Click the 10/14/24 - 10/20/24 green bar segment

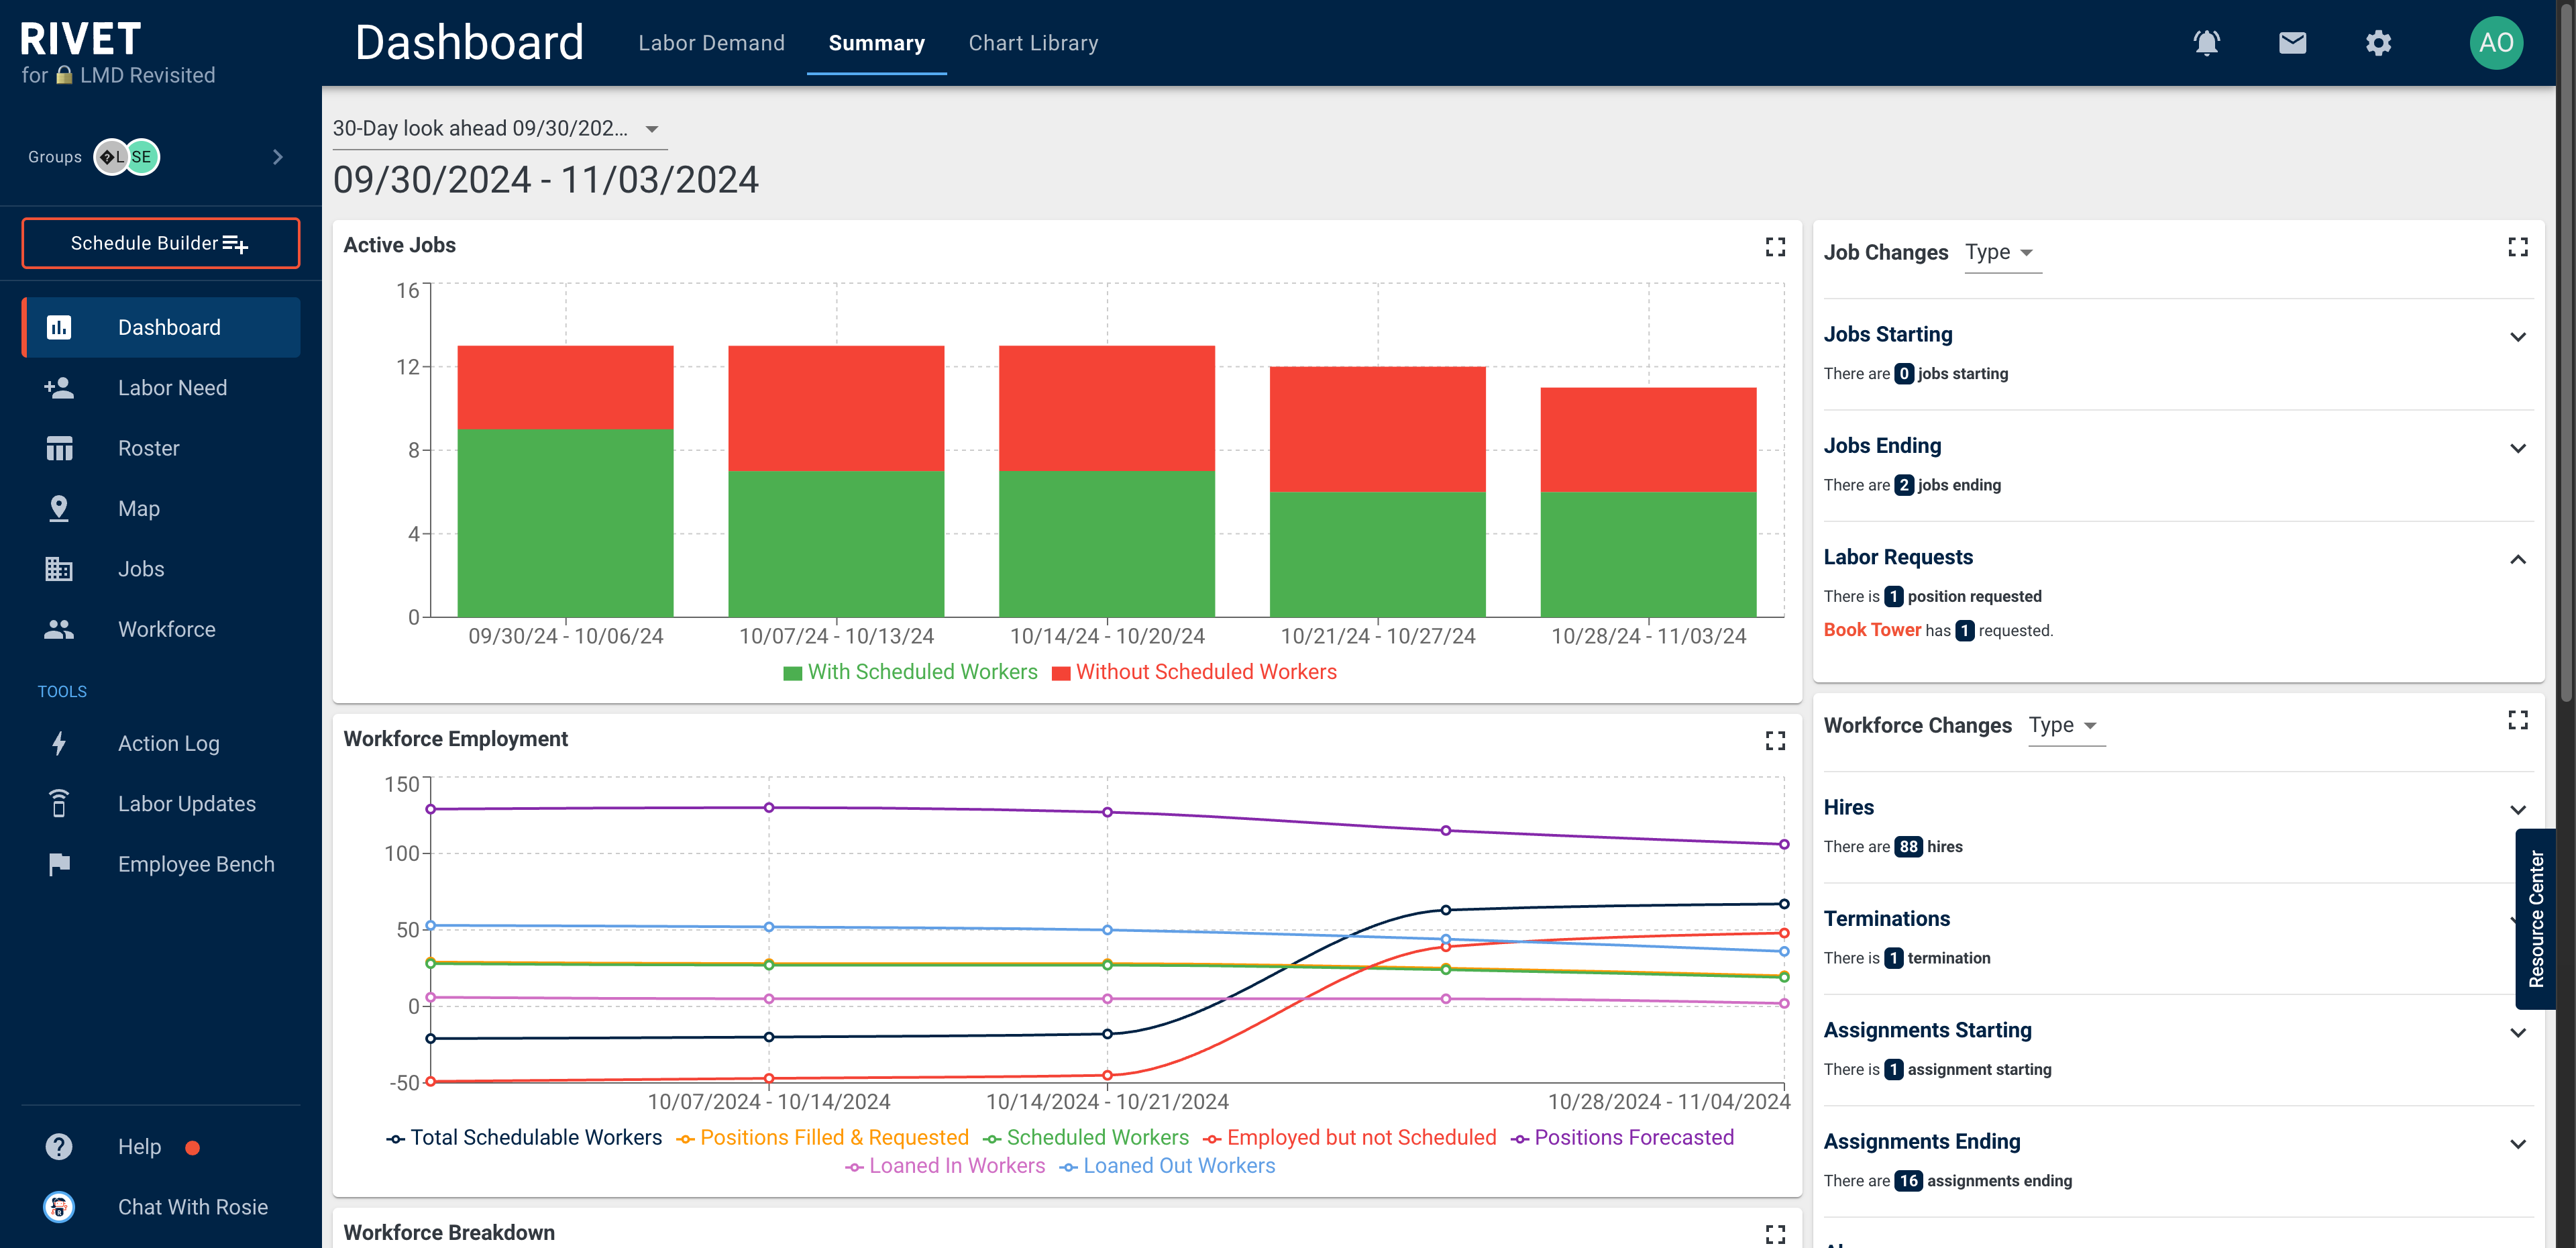pos(1106,543)
